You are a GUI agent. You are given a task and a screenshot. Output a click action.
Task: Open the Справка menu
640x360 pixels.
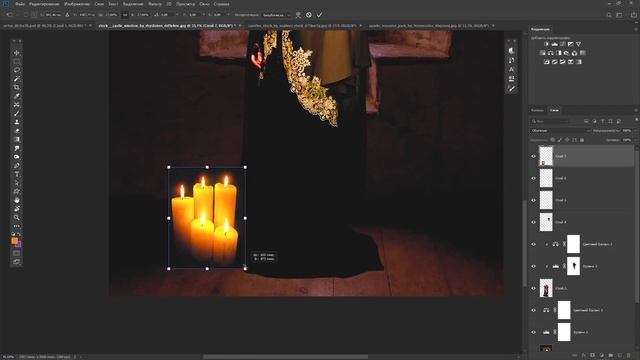click(222, 4)
